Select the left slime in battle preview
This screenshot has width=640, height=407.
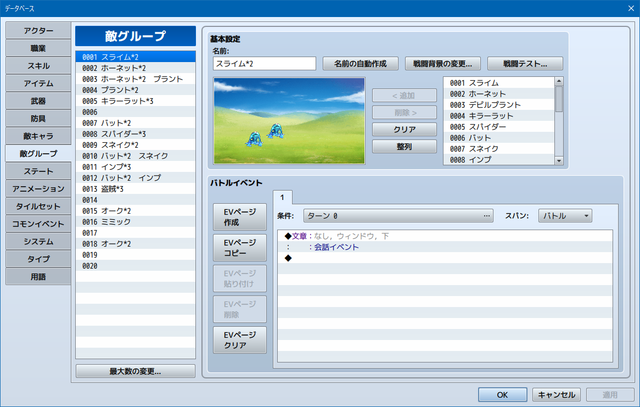click(x=254, y=139)
